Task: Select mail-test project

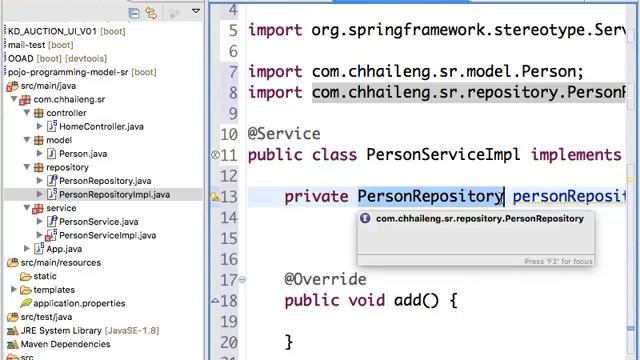Action: click(x=41, y=45)
